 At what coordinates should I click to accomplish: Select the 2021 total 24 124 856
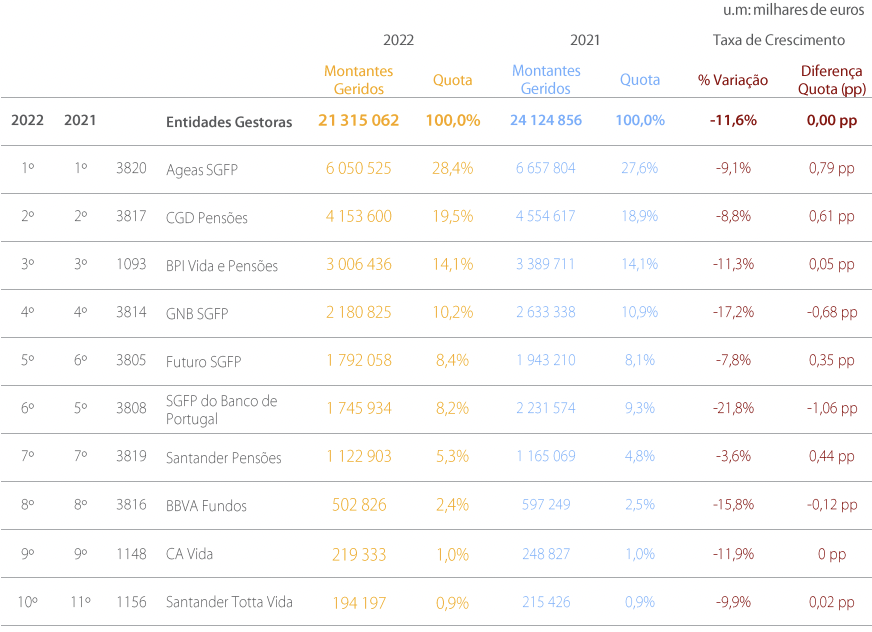(546, 120)
